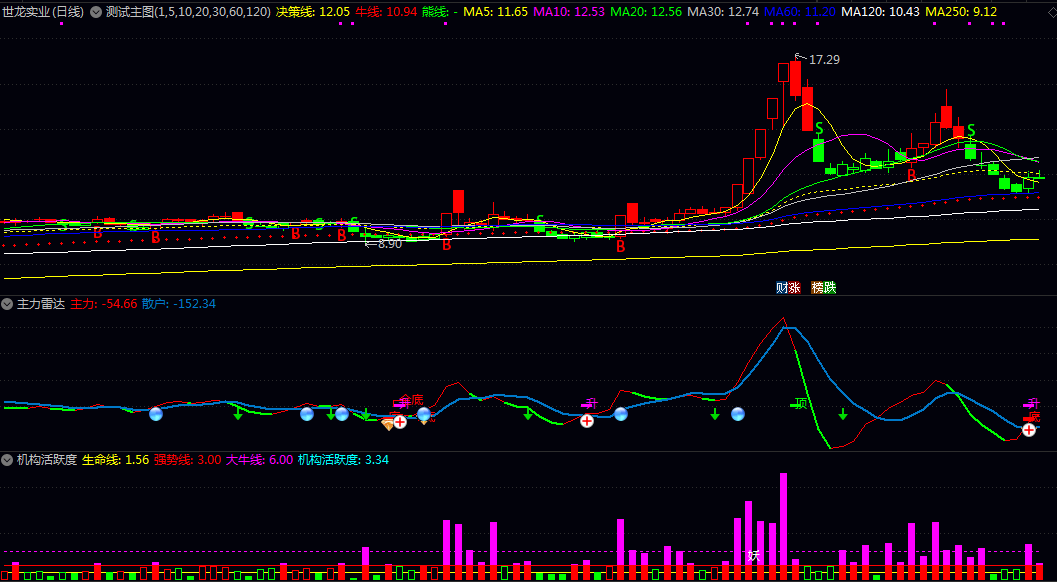Click the 8.90 low price label
The width and height of the screenshot is (1057, 582).
[390, 244]
